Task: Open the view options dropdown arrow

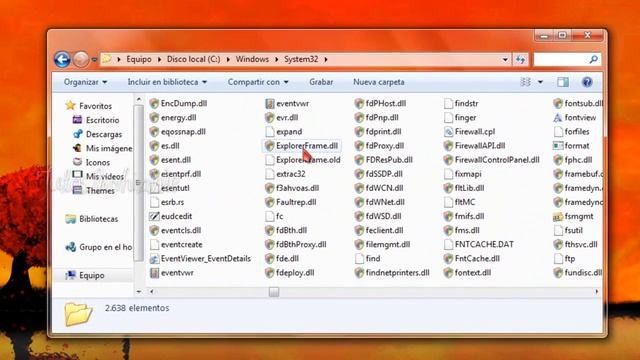Action: coord(540,82)
